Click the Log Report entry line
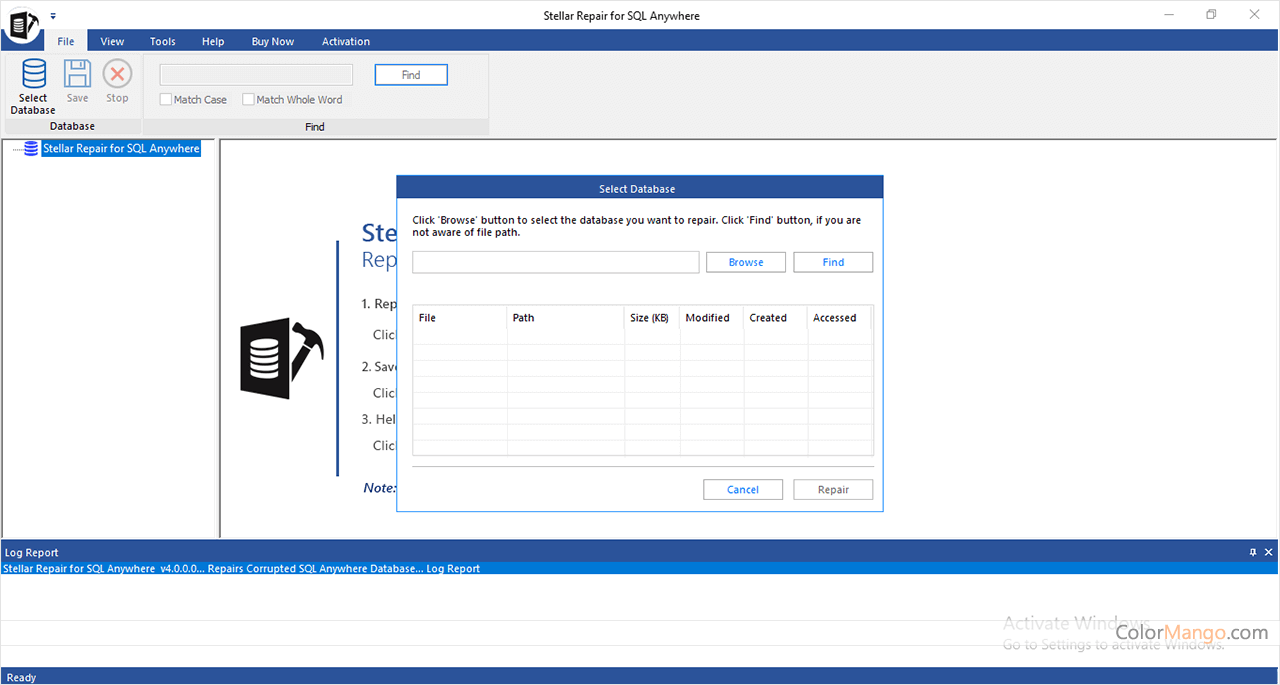 tap(640, 568)
